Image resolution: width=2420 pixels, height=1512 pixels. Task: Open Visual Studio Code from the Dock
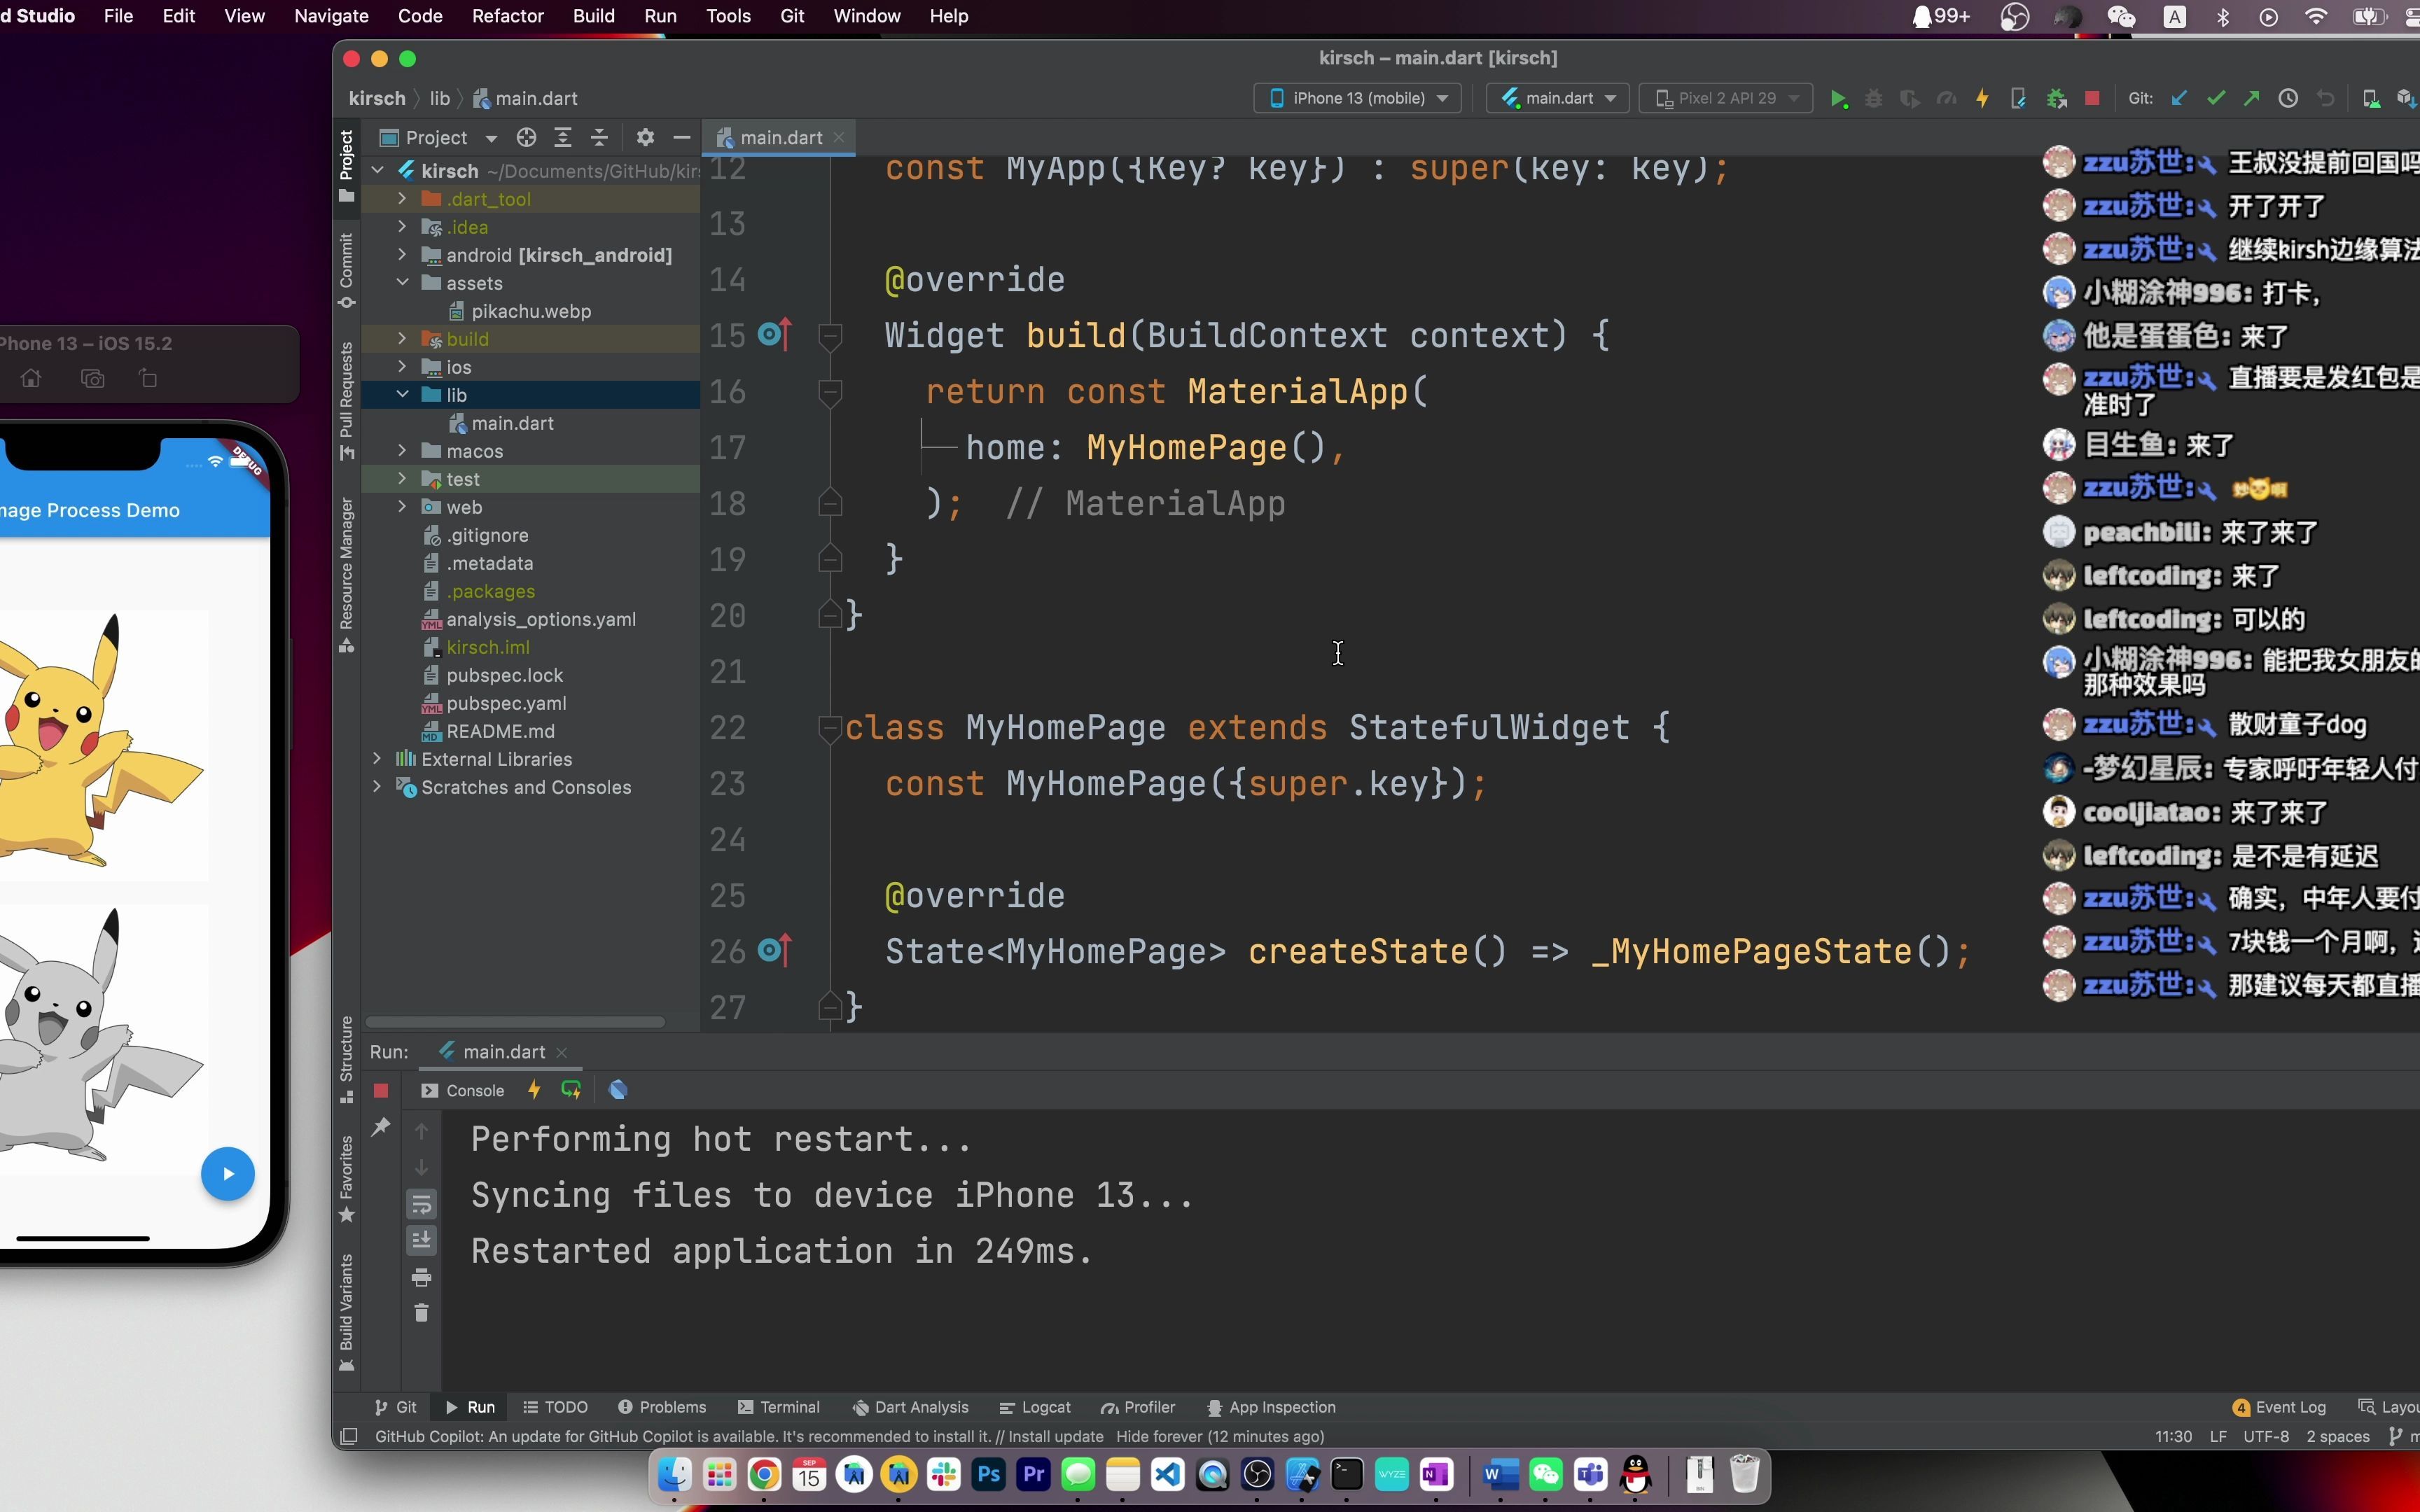tap(1168, 1474)
